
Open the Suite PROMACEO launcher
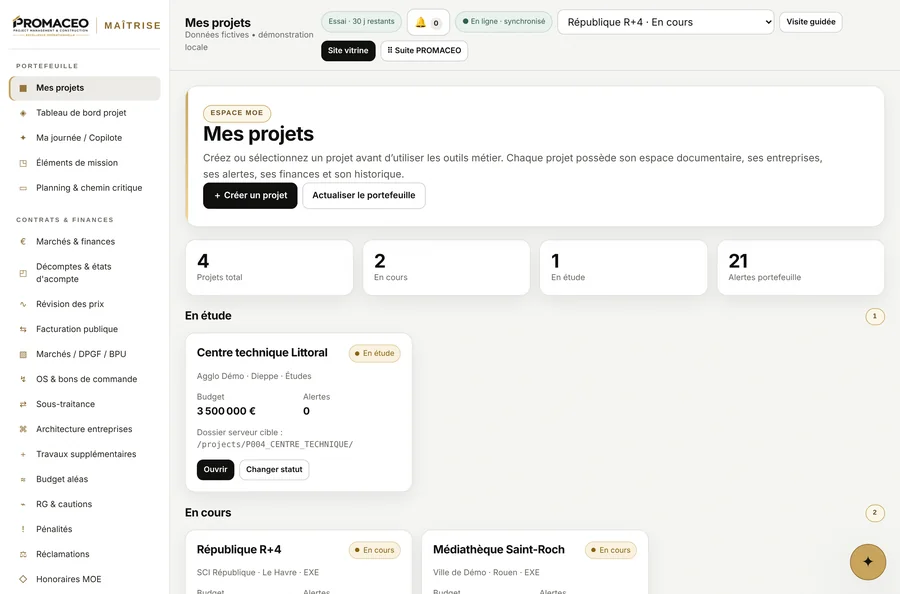pyautogui.click(x=424, y=51)
